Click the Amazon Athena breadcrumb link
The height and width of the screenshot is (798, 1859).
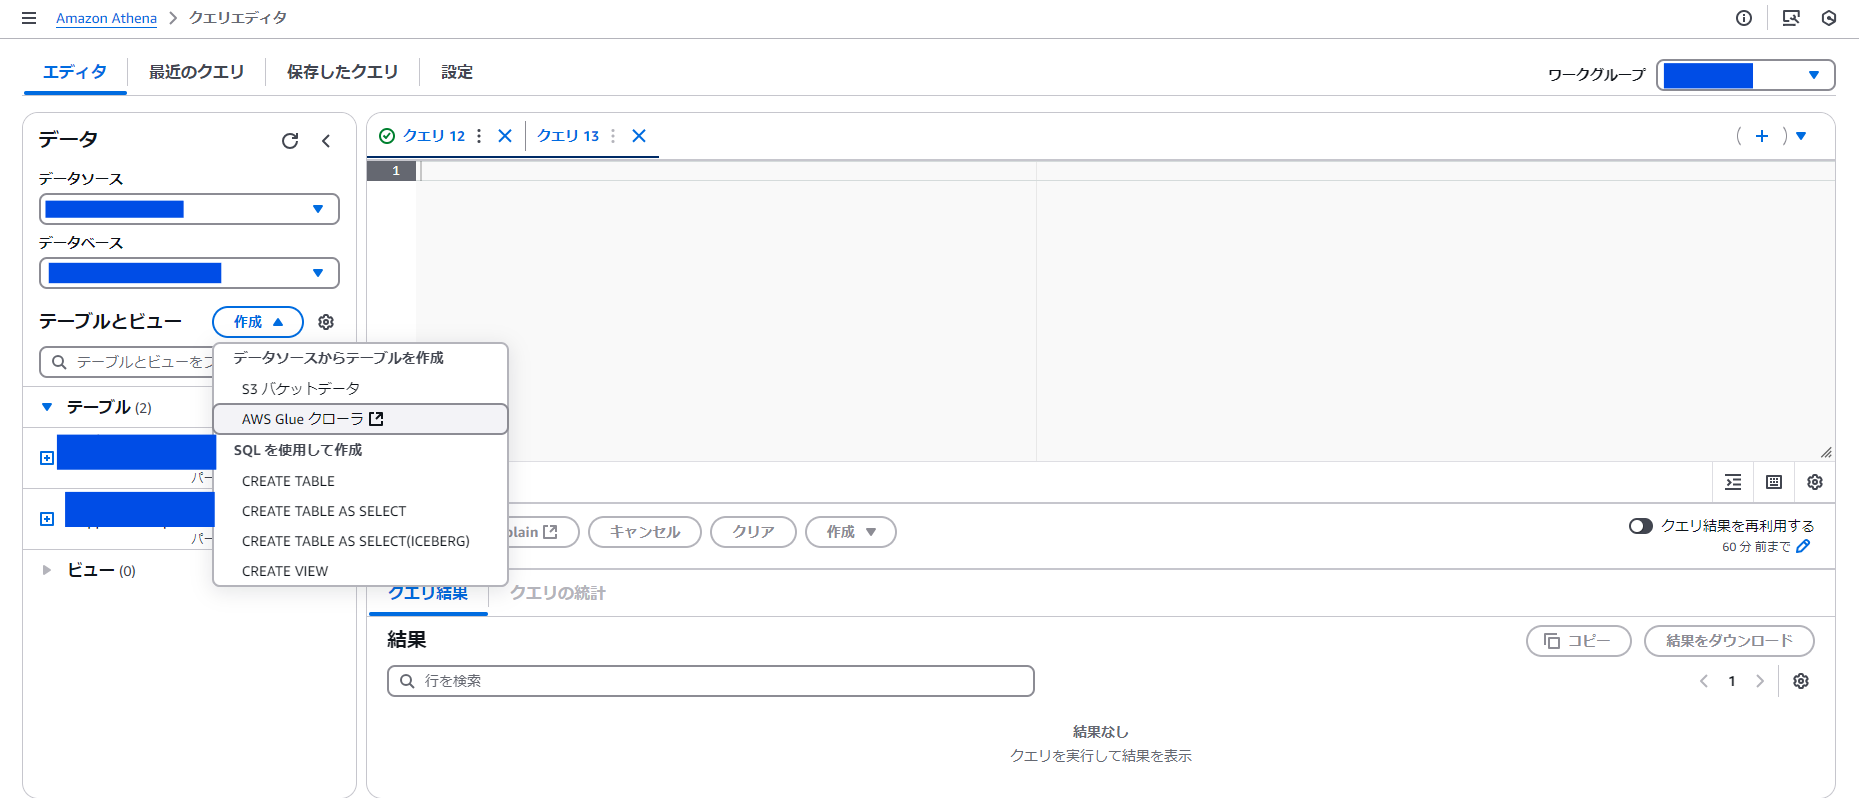106,18
